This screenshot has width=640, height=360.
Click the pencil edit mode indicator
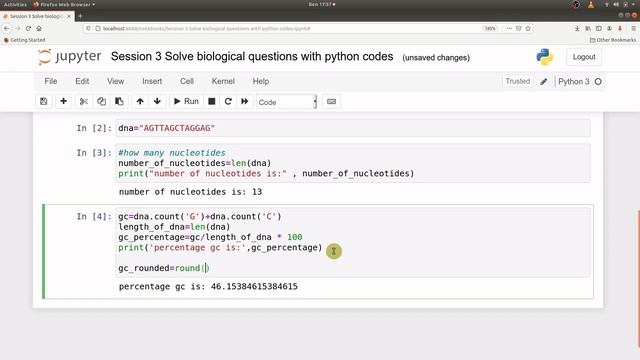click(x=544, y=82)
